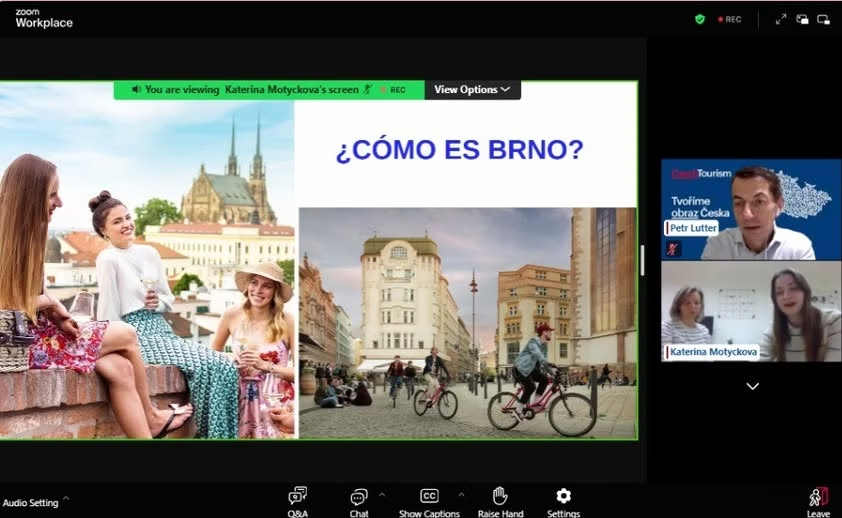The height and width of the screenshot is (518, 842).
Task: Click the Zoom Workplace logo
Action: [x=43, y=18]
